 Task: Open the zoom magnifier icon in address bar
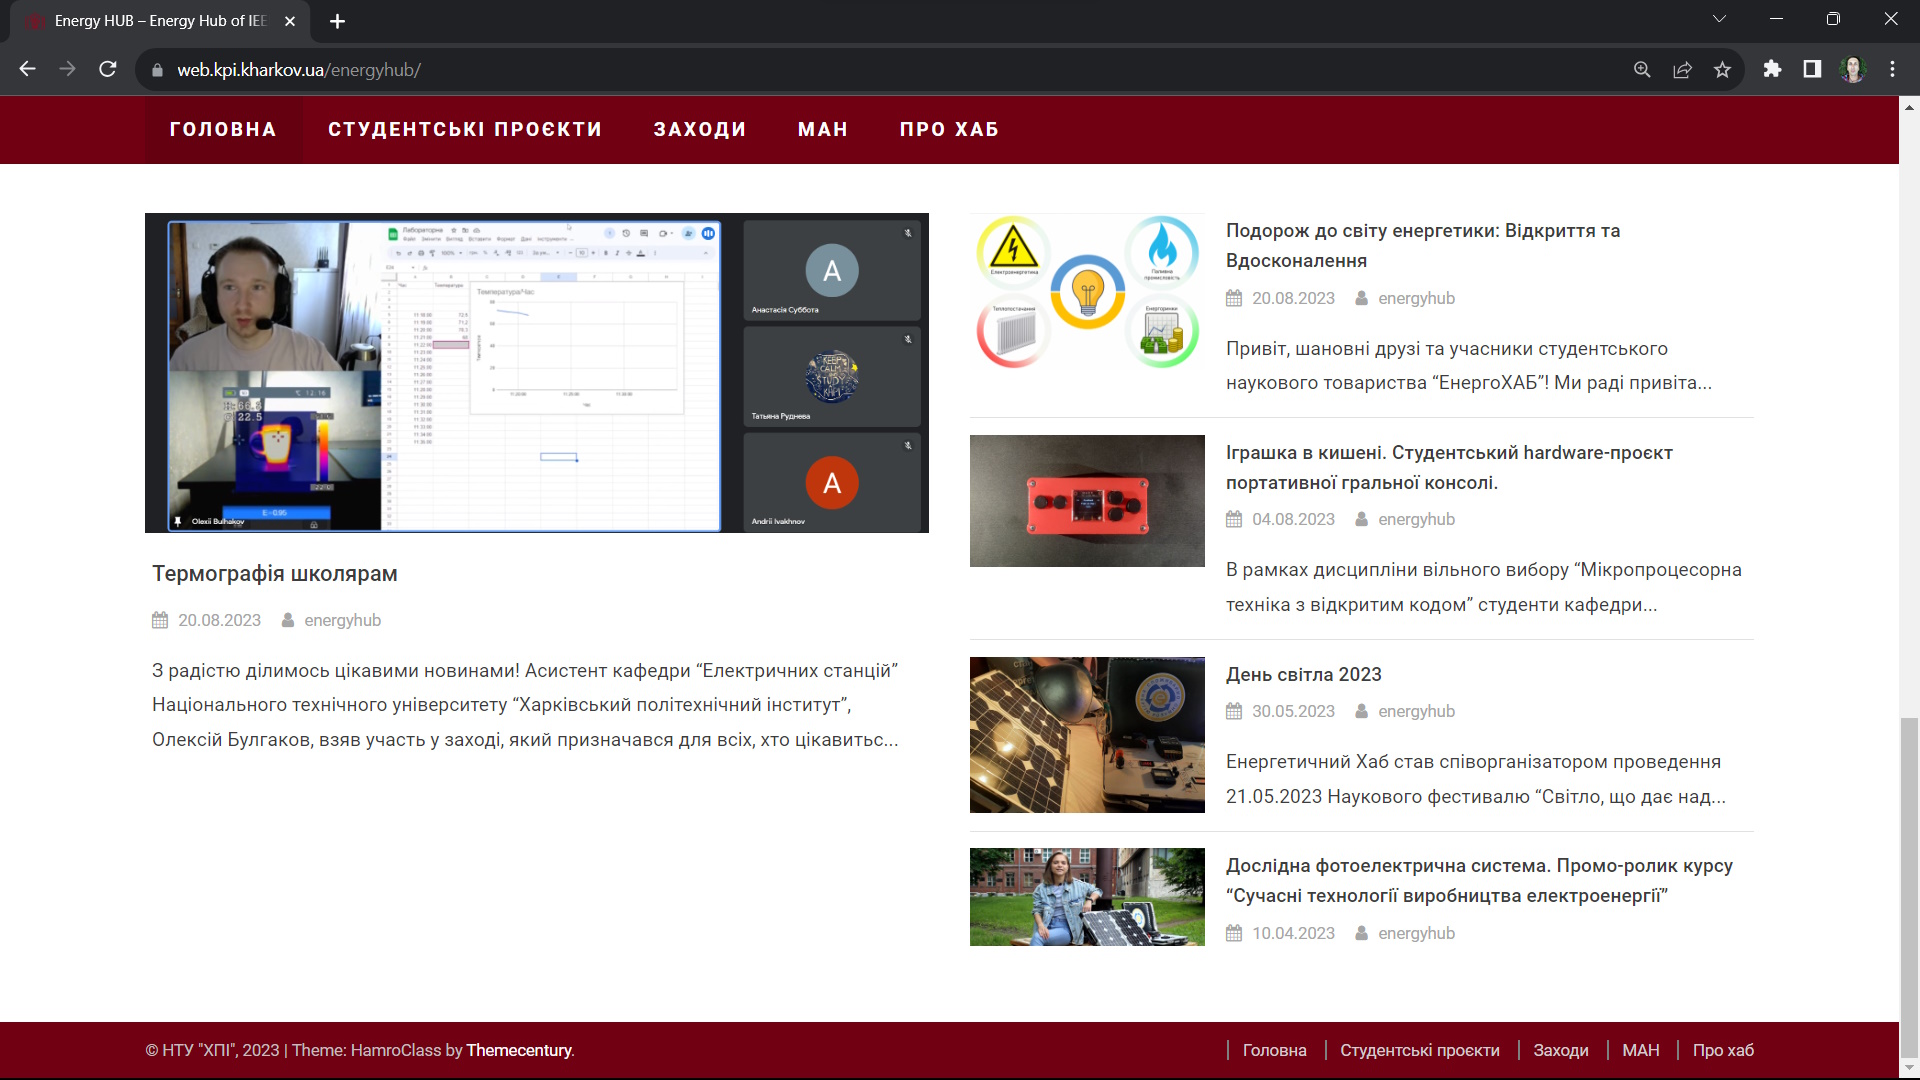pos(1642,69)
